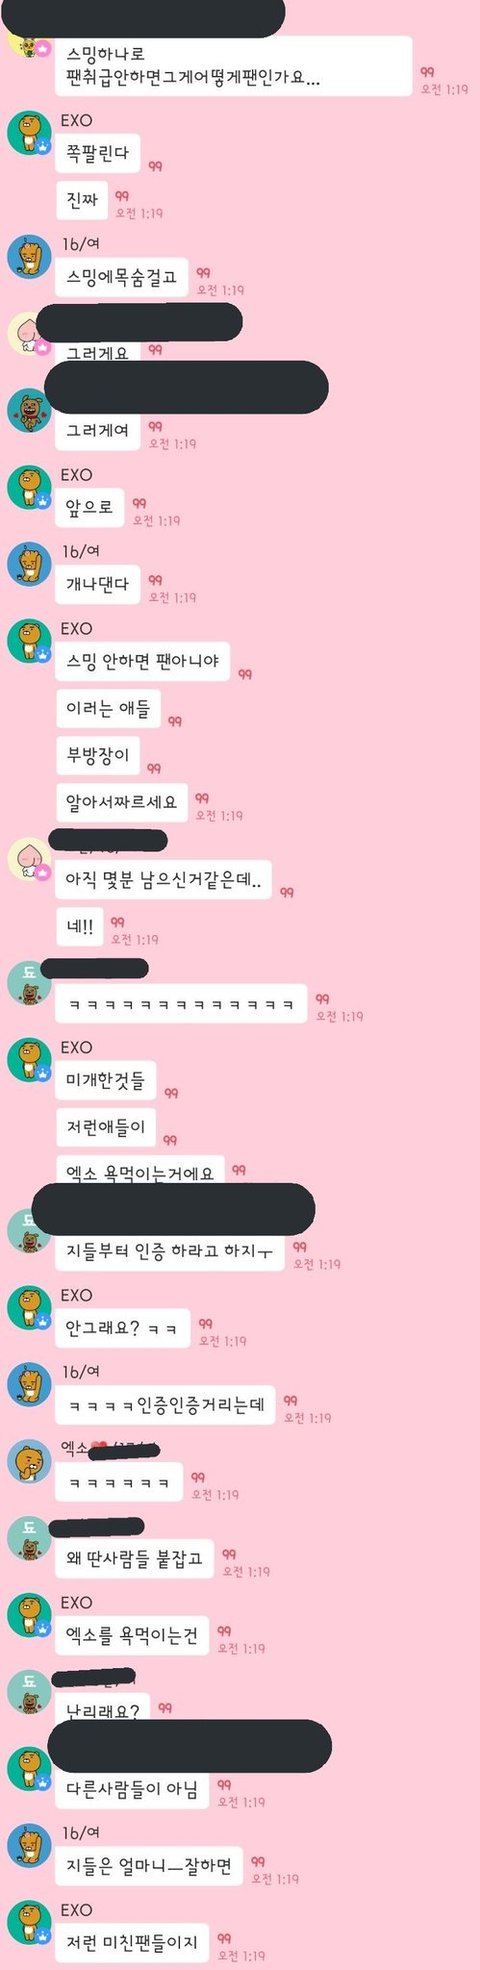
Task: Tap the 16/여 avatar next to 스밍에목숨걸고
Action: pyautogui.click(x=29, y=256)
